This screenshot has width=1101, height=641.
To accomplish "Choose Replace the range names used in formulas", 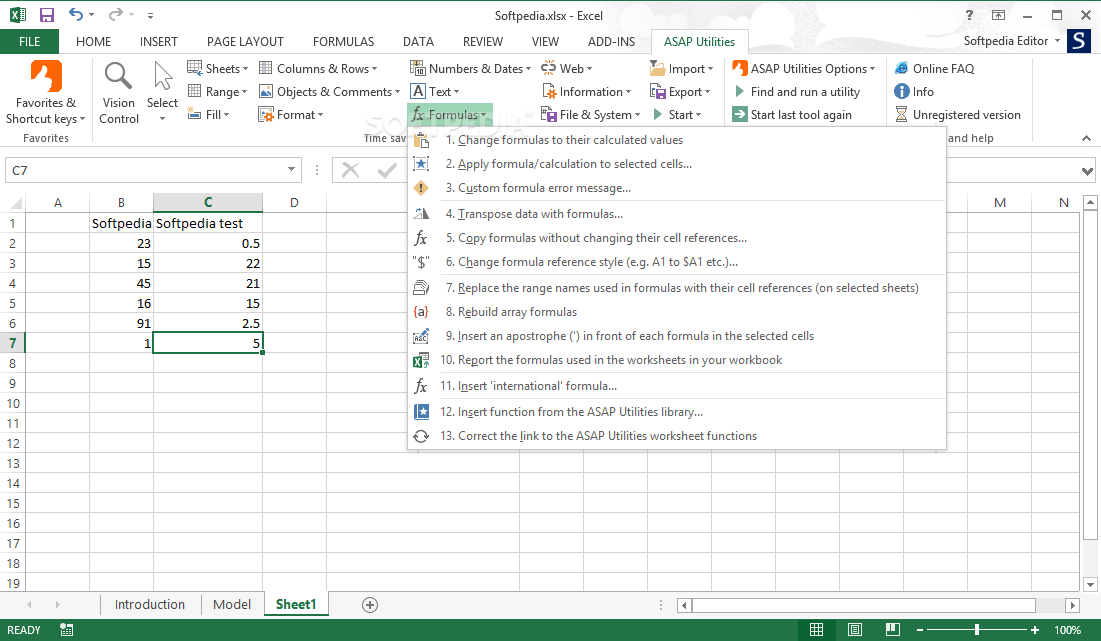I will point(677,287).
